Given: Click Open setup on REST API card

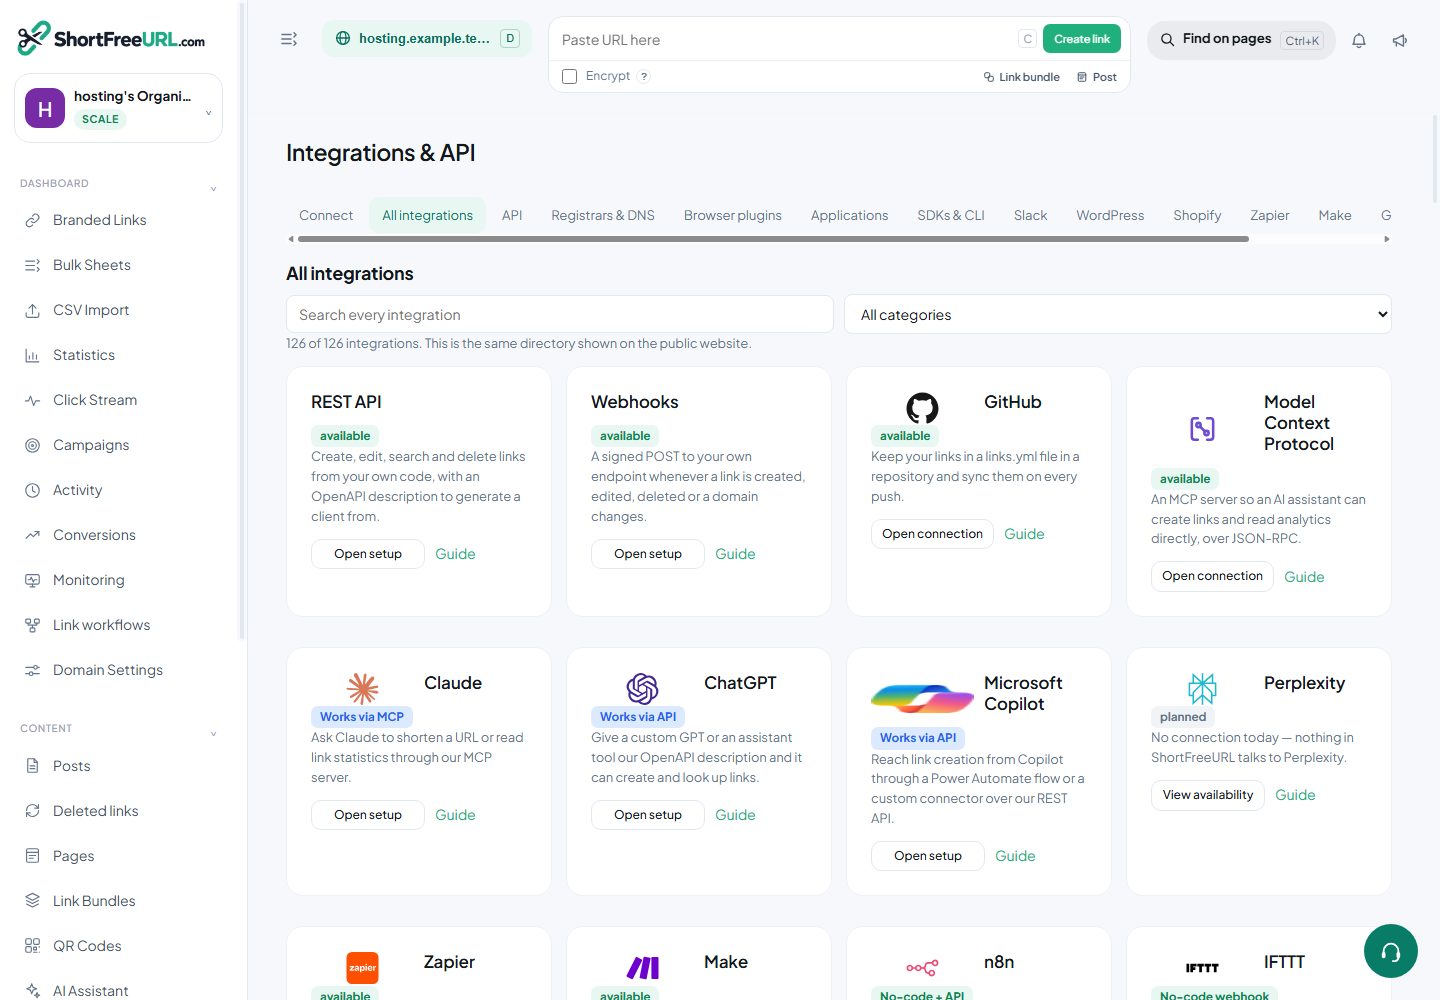Looking at the screenshot, I should (368, 554).
